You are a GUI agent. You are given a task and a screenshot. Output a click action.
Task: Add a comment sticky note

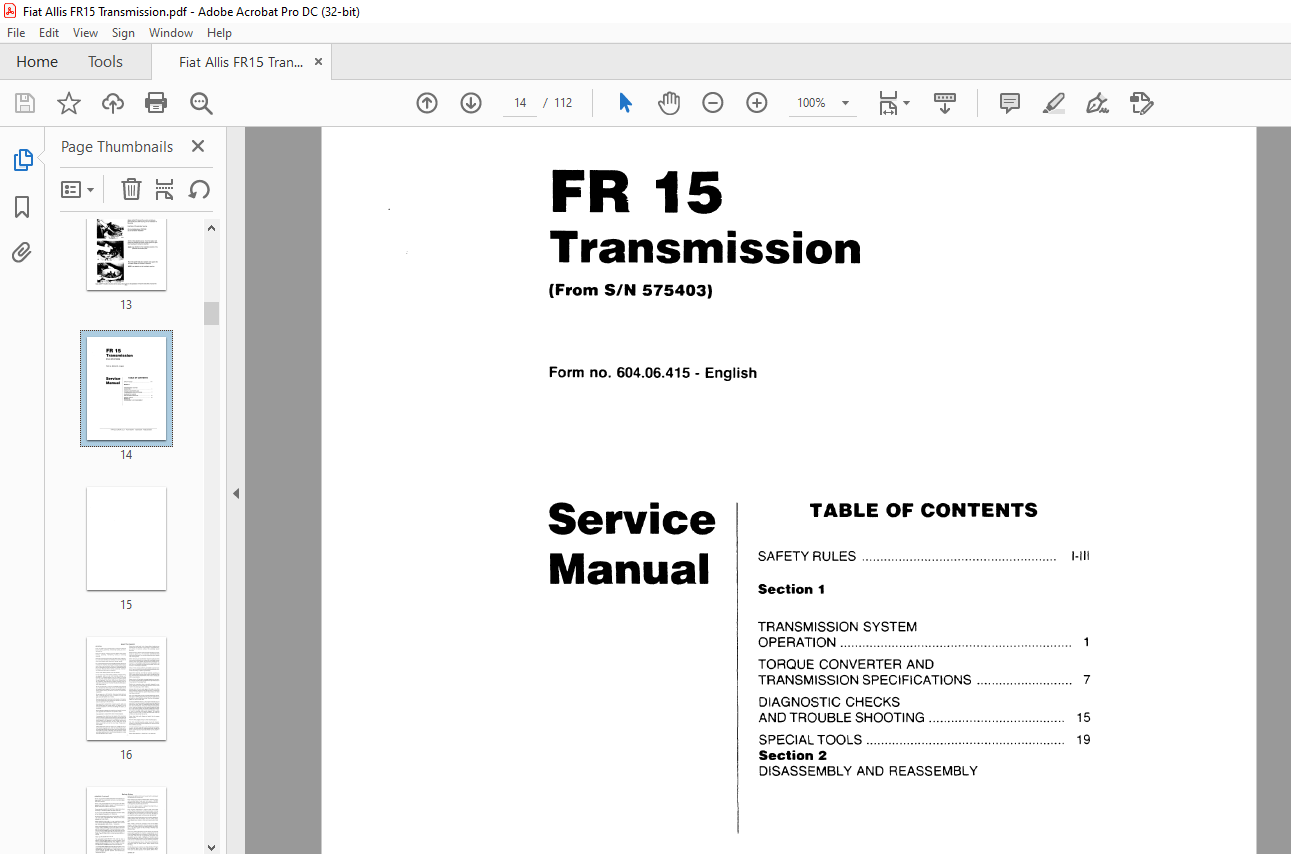(x=1010, y=103)
